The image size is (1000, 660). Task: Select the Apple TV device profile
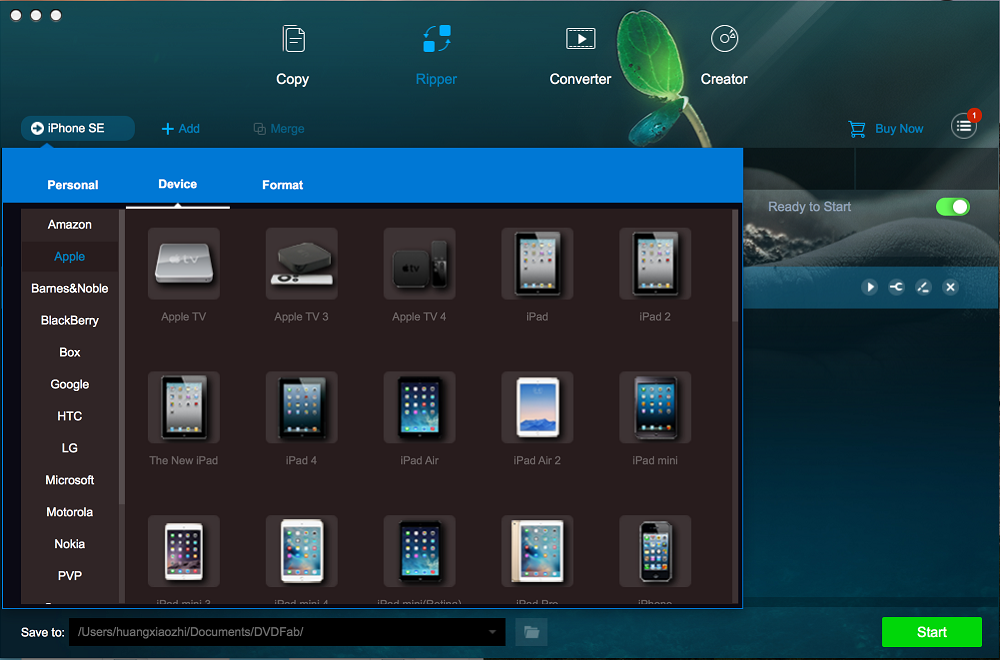tap(184, 263)
